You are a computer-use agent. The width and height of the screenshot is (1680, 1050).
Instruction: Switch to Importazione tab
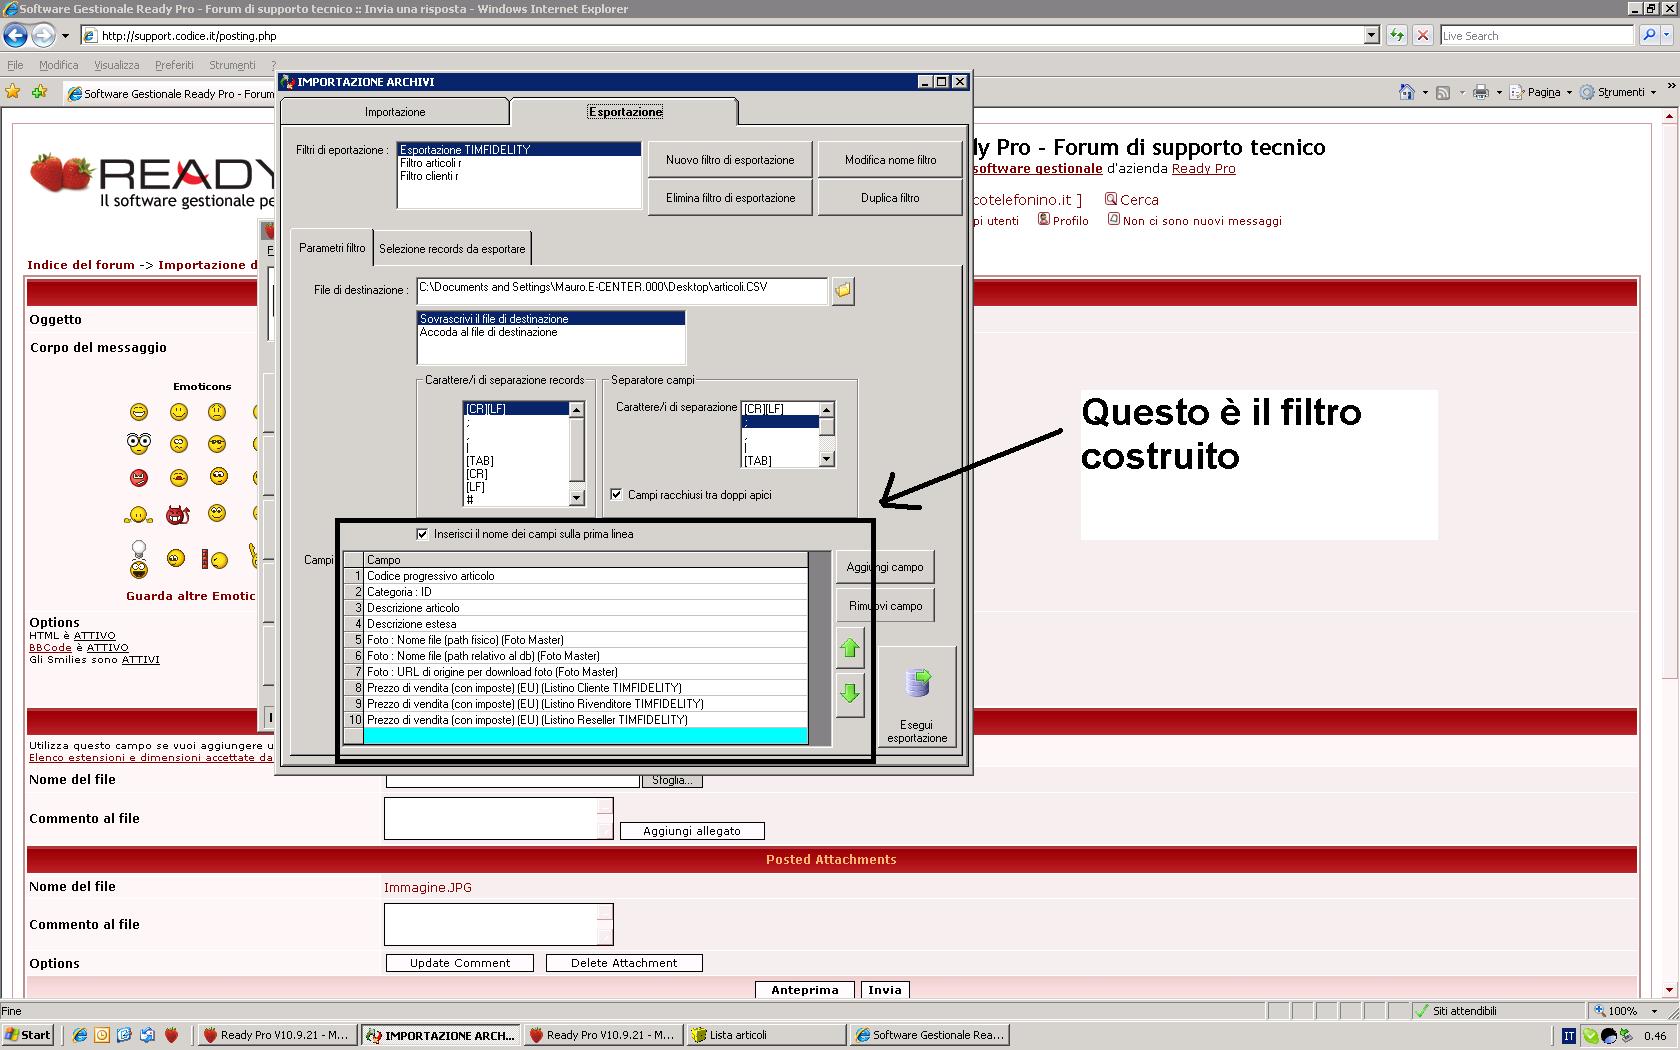click(x=395, y=112)
